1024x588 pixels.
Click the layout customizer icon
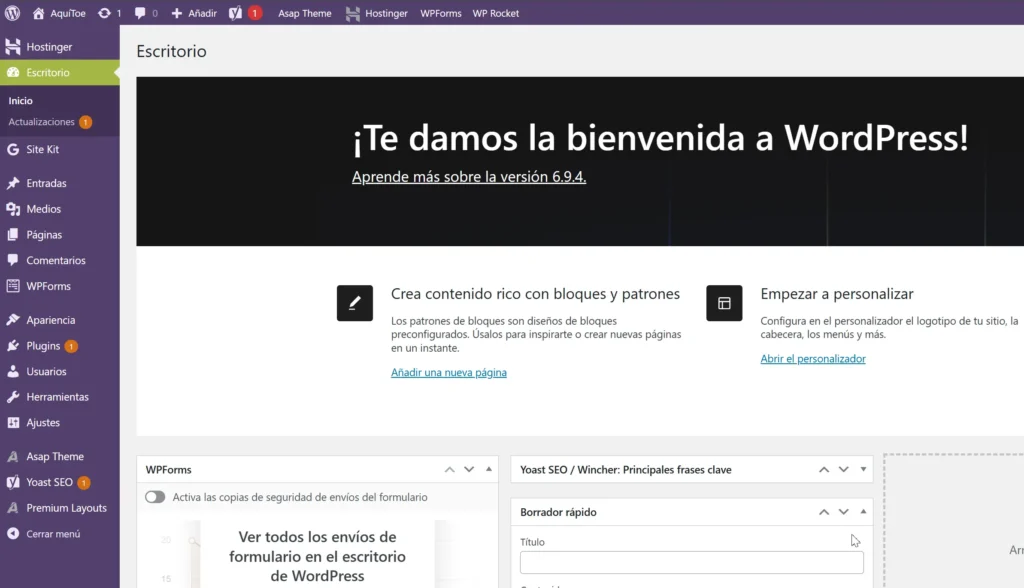[x=724, y=303]
